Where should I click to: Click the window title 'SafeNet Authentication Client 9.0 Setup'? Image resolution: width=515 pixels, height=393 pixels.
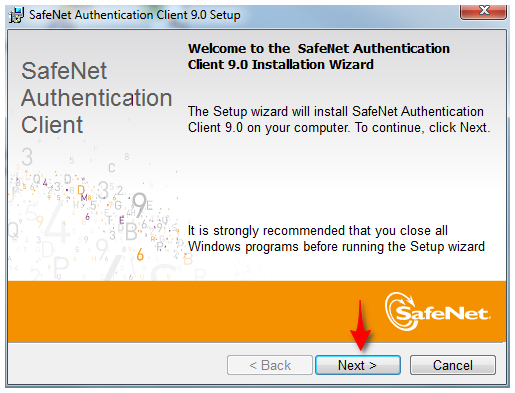click(135, 15)
